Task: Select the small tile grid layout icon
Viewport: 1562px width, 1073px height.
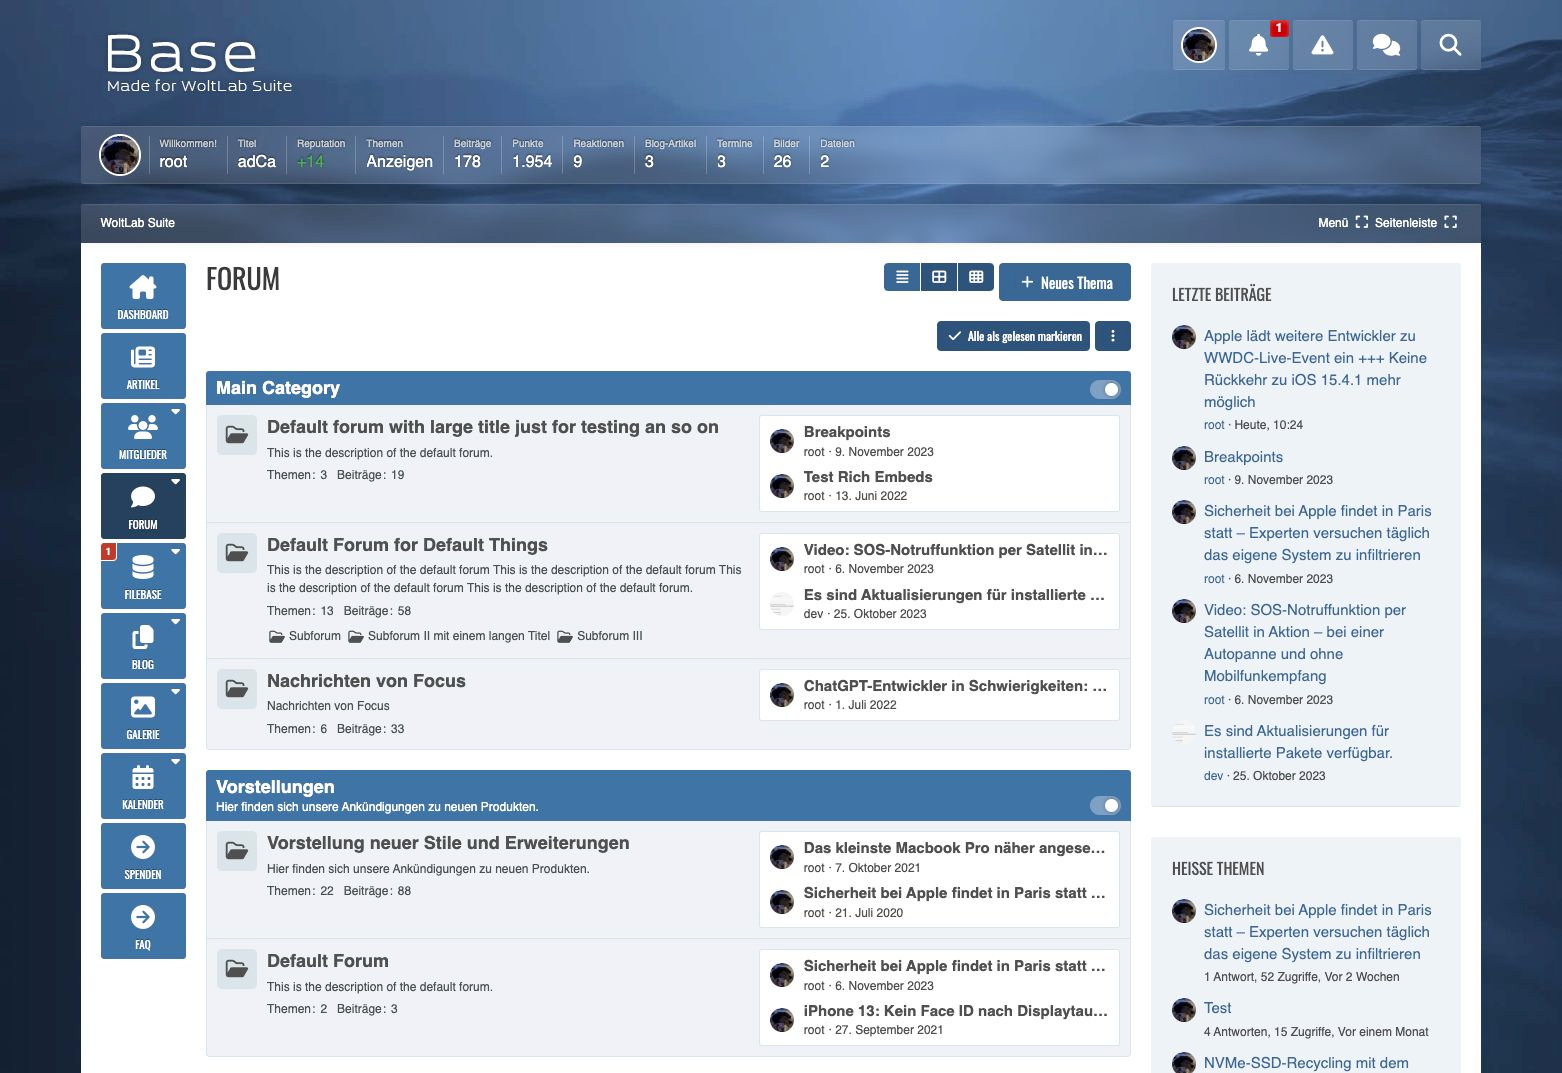Action: click(976, 277)
